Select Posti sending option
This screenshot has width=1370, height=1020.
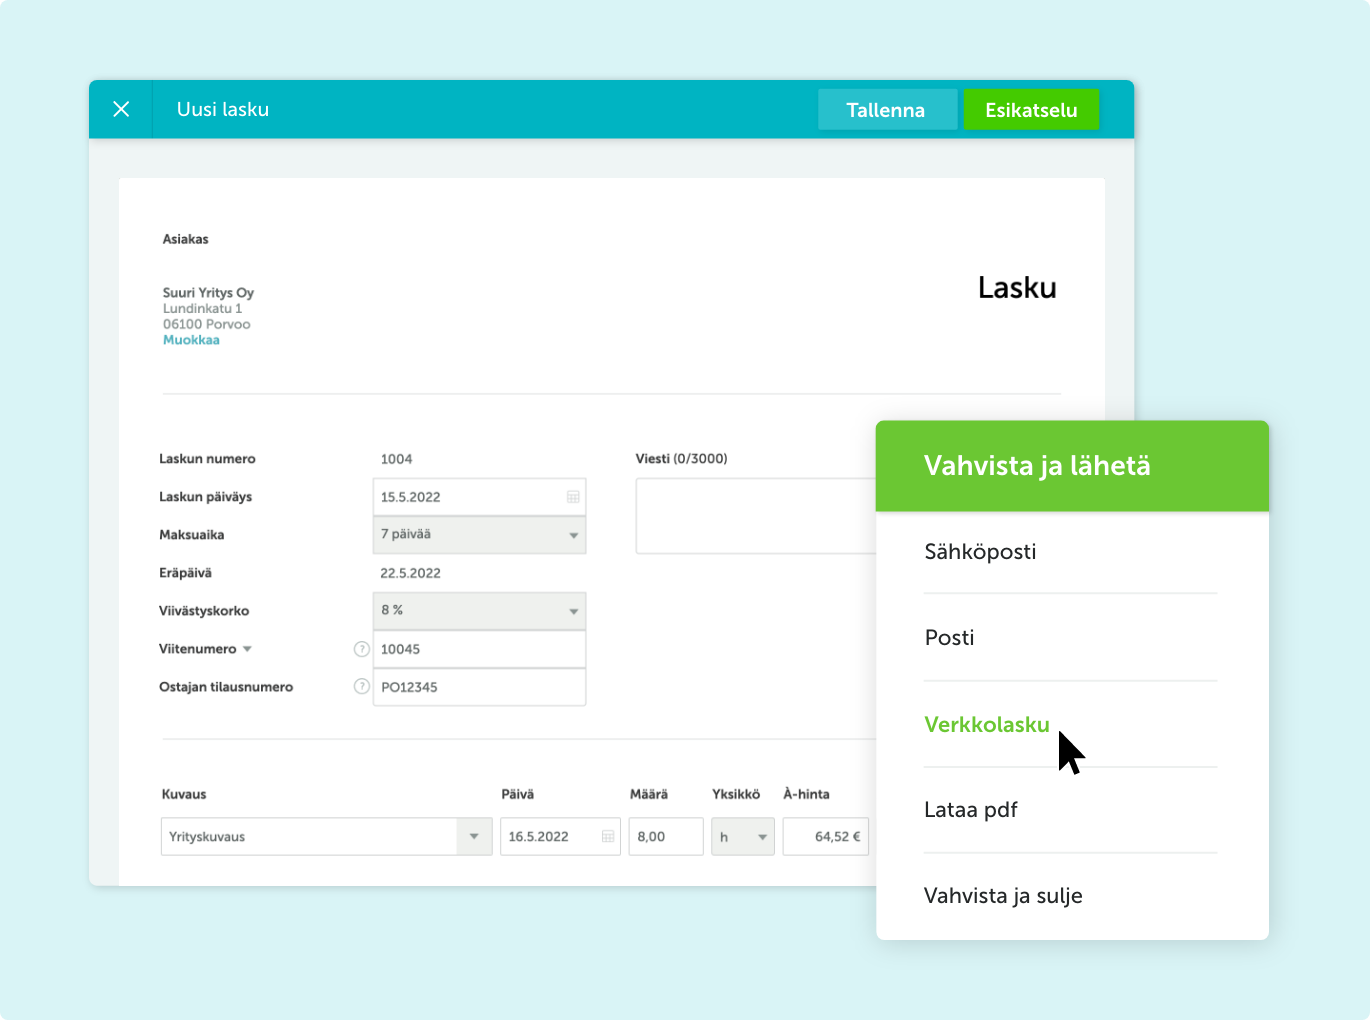pyautogui.click(x=949, y=638)
